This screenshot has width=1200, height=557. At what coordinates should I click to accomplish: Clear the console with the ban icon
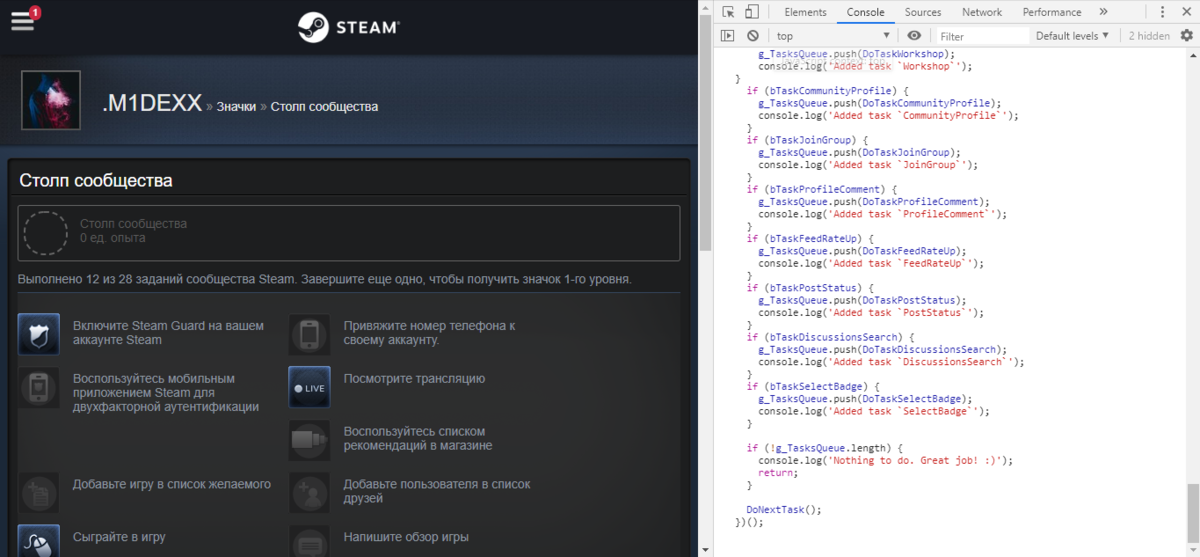(x=753, y=36)
